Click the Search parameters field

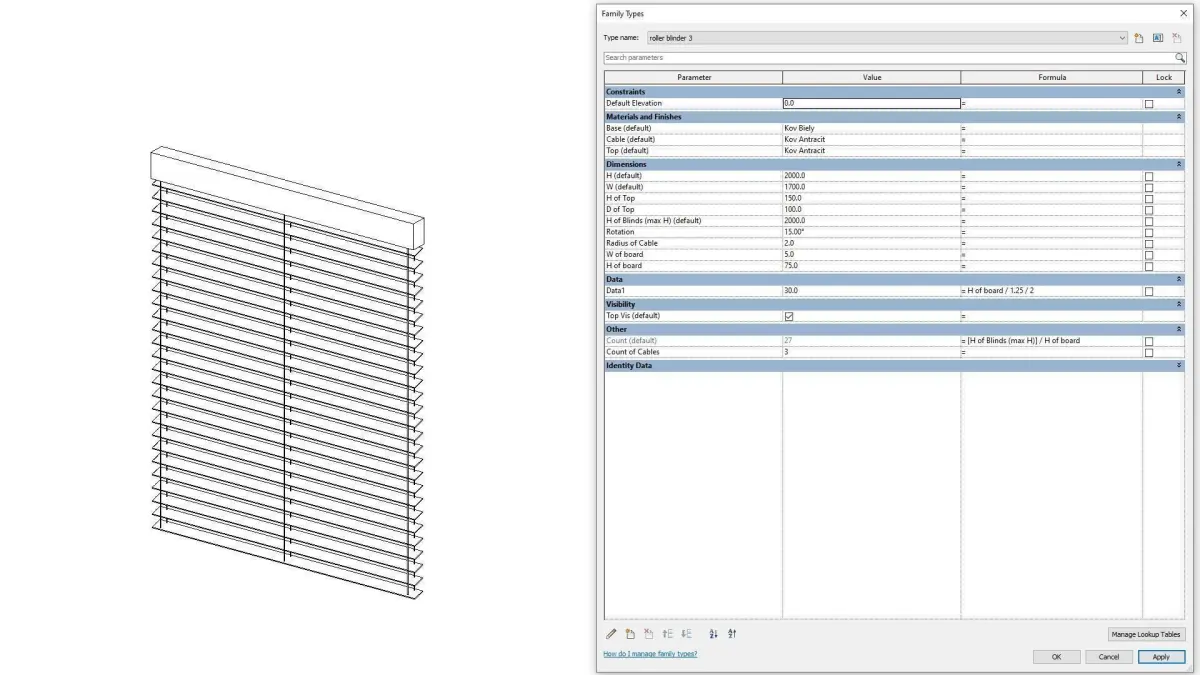point(888,58)
